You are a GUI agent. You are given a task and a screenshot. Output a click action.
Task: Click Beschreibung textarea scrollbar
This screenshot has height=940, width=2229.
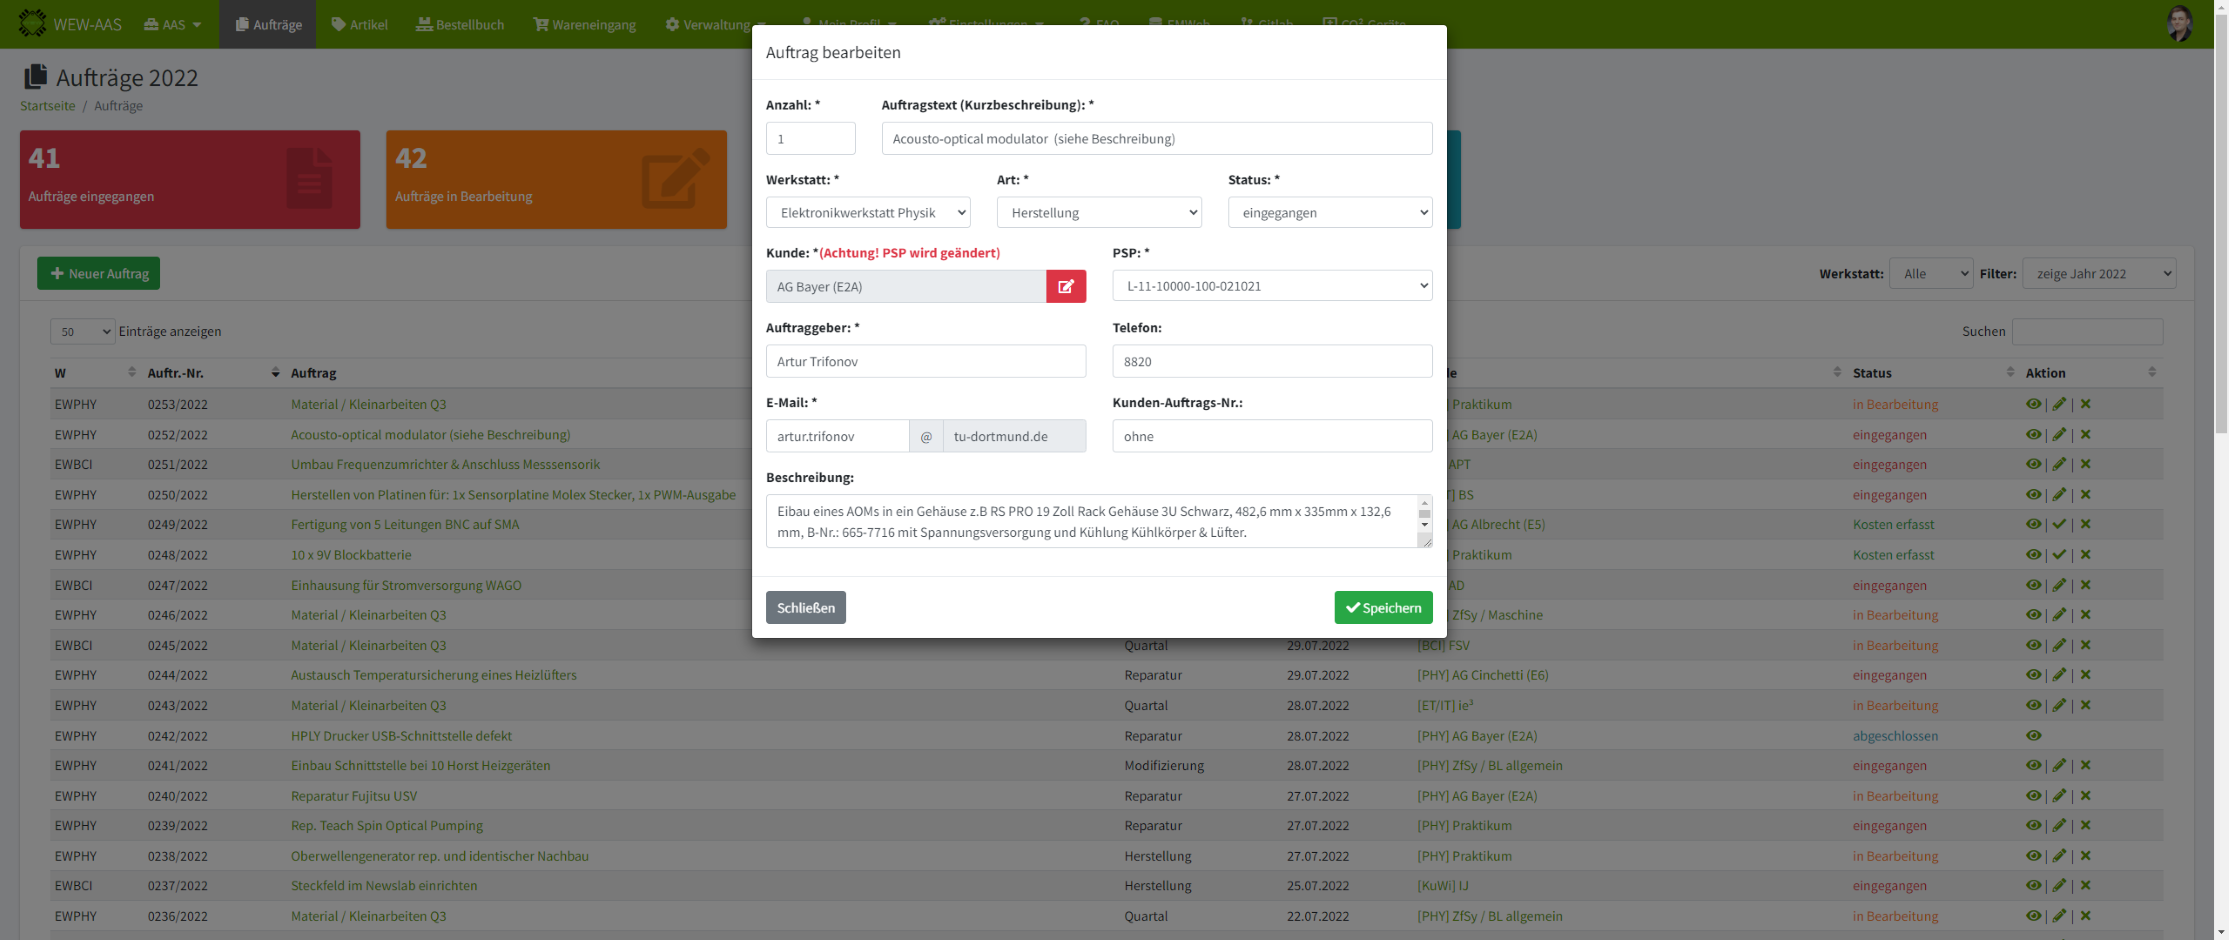(x=1424, y=516)
